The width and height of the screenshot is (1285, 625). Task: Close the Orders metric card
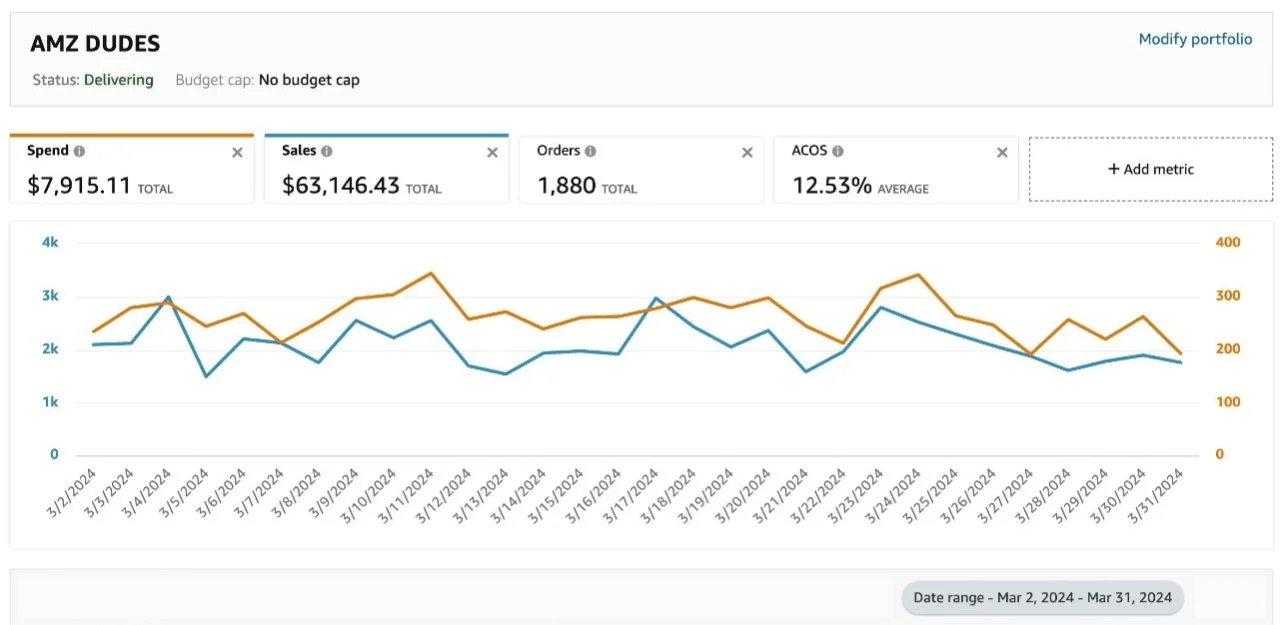tap(747, 153)
